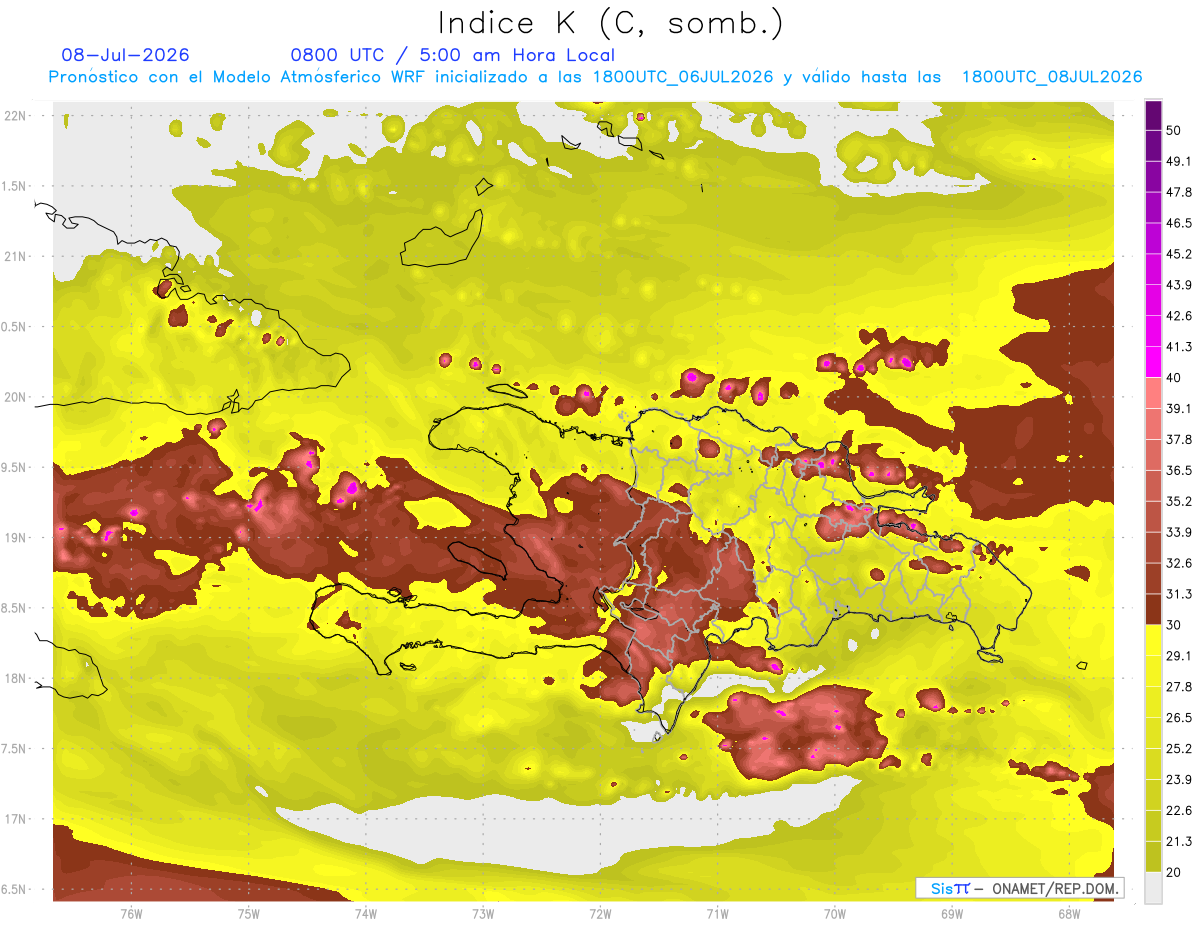Viewport: 1200px width, 927px height.
Task: Click the 22N latitude axis label
Action: (17, 116)
